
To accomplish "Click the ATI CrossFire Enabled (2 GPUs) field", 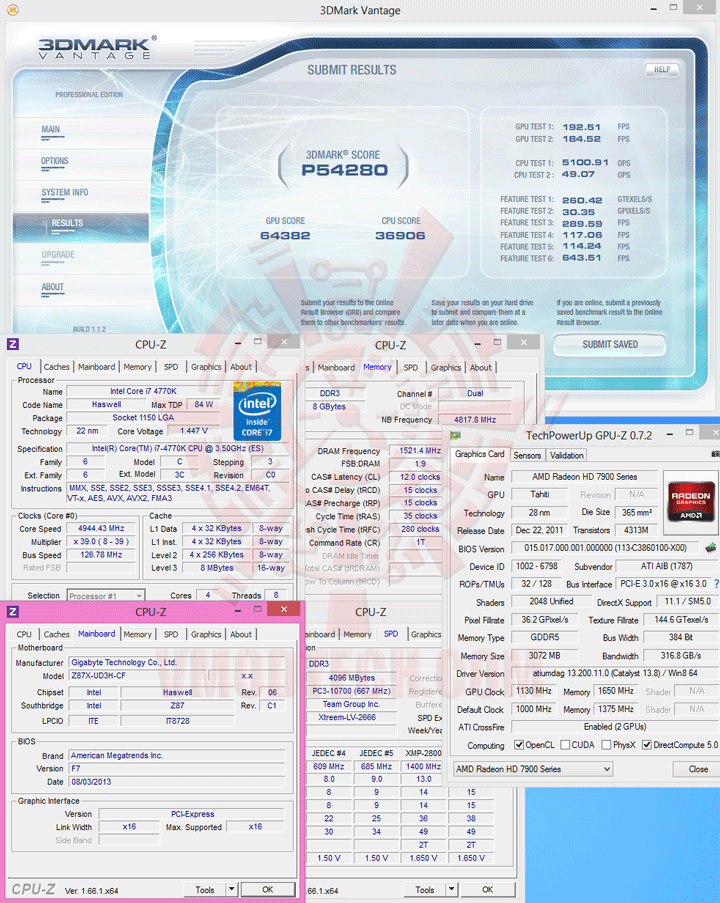I will point(615,727).
